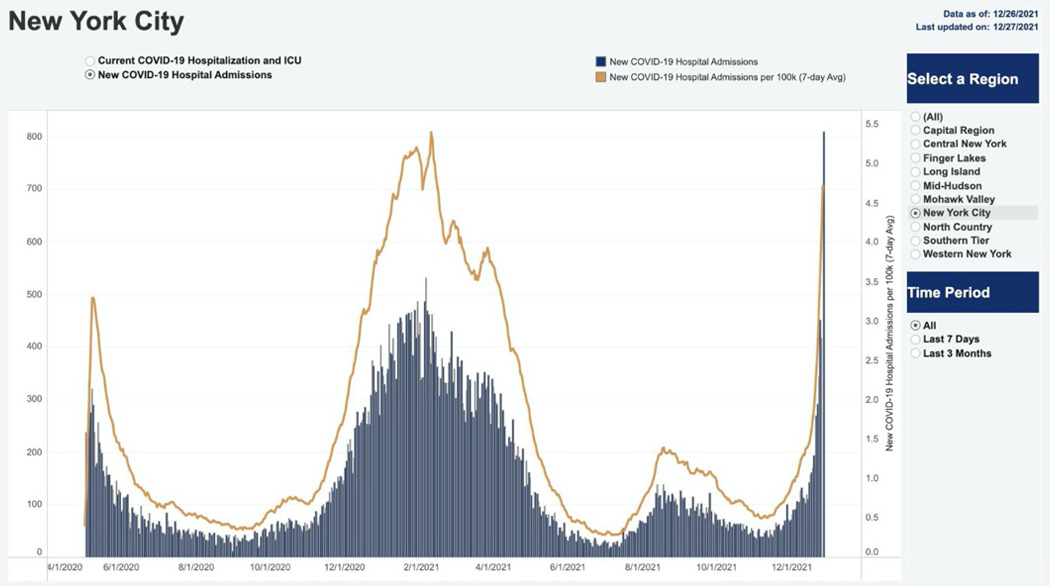Click the Time Period header
This screenshot has height=586, width=1050.
[972, 292]
